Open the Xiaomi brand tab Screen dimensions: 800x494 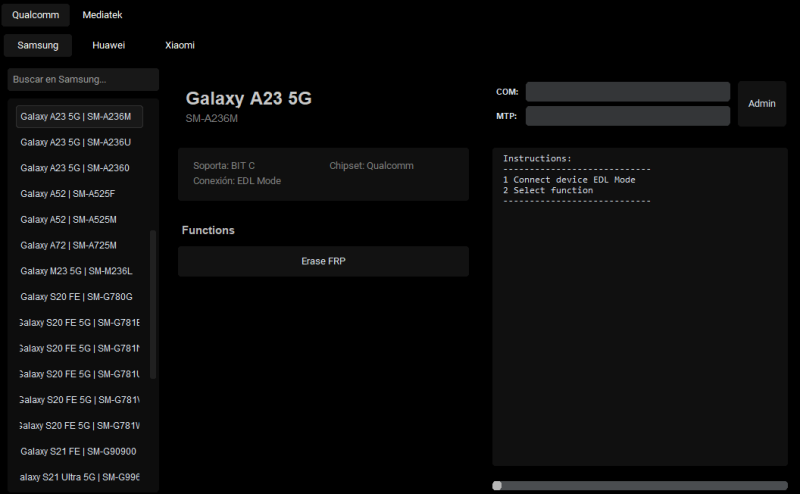point(180,45)
